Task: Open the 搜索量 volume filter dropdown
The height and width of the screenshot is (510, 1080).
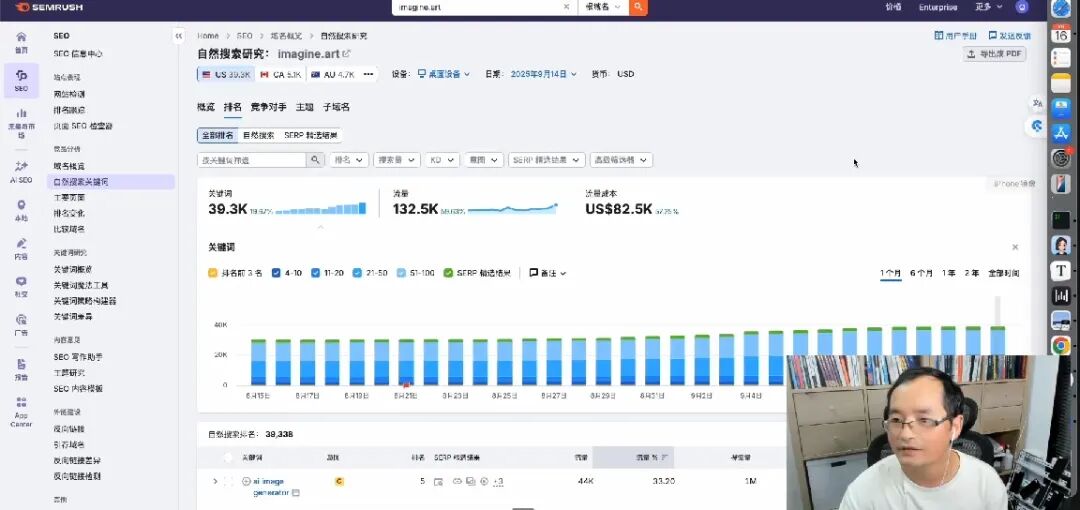Action: [x=397, y=160]
